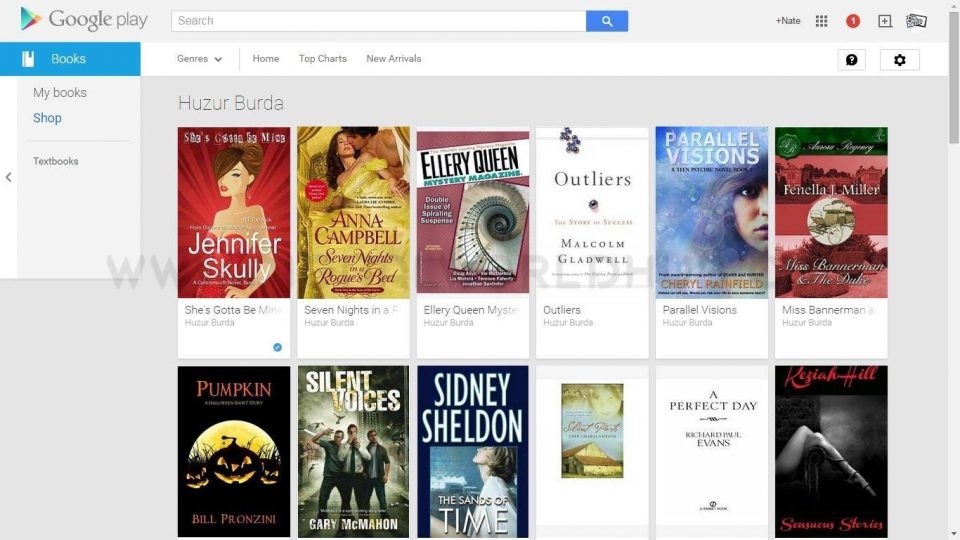Click the share plus icon
Viewport: 960px width, 540px height.
[884, 21]
